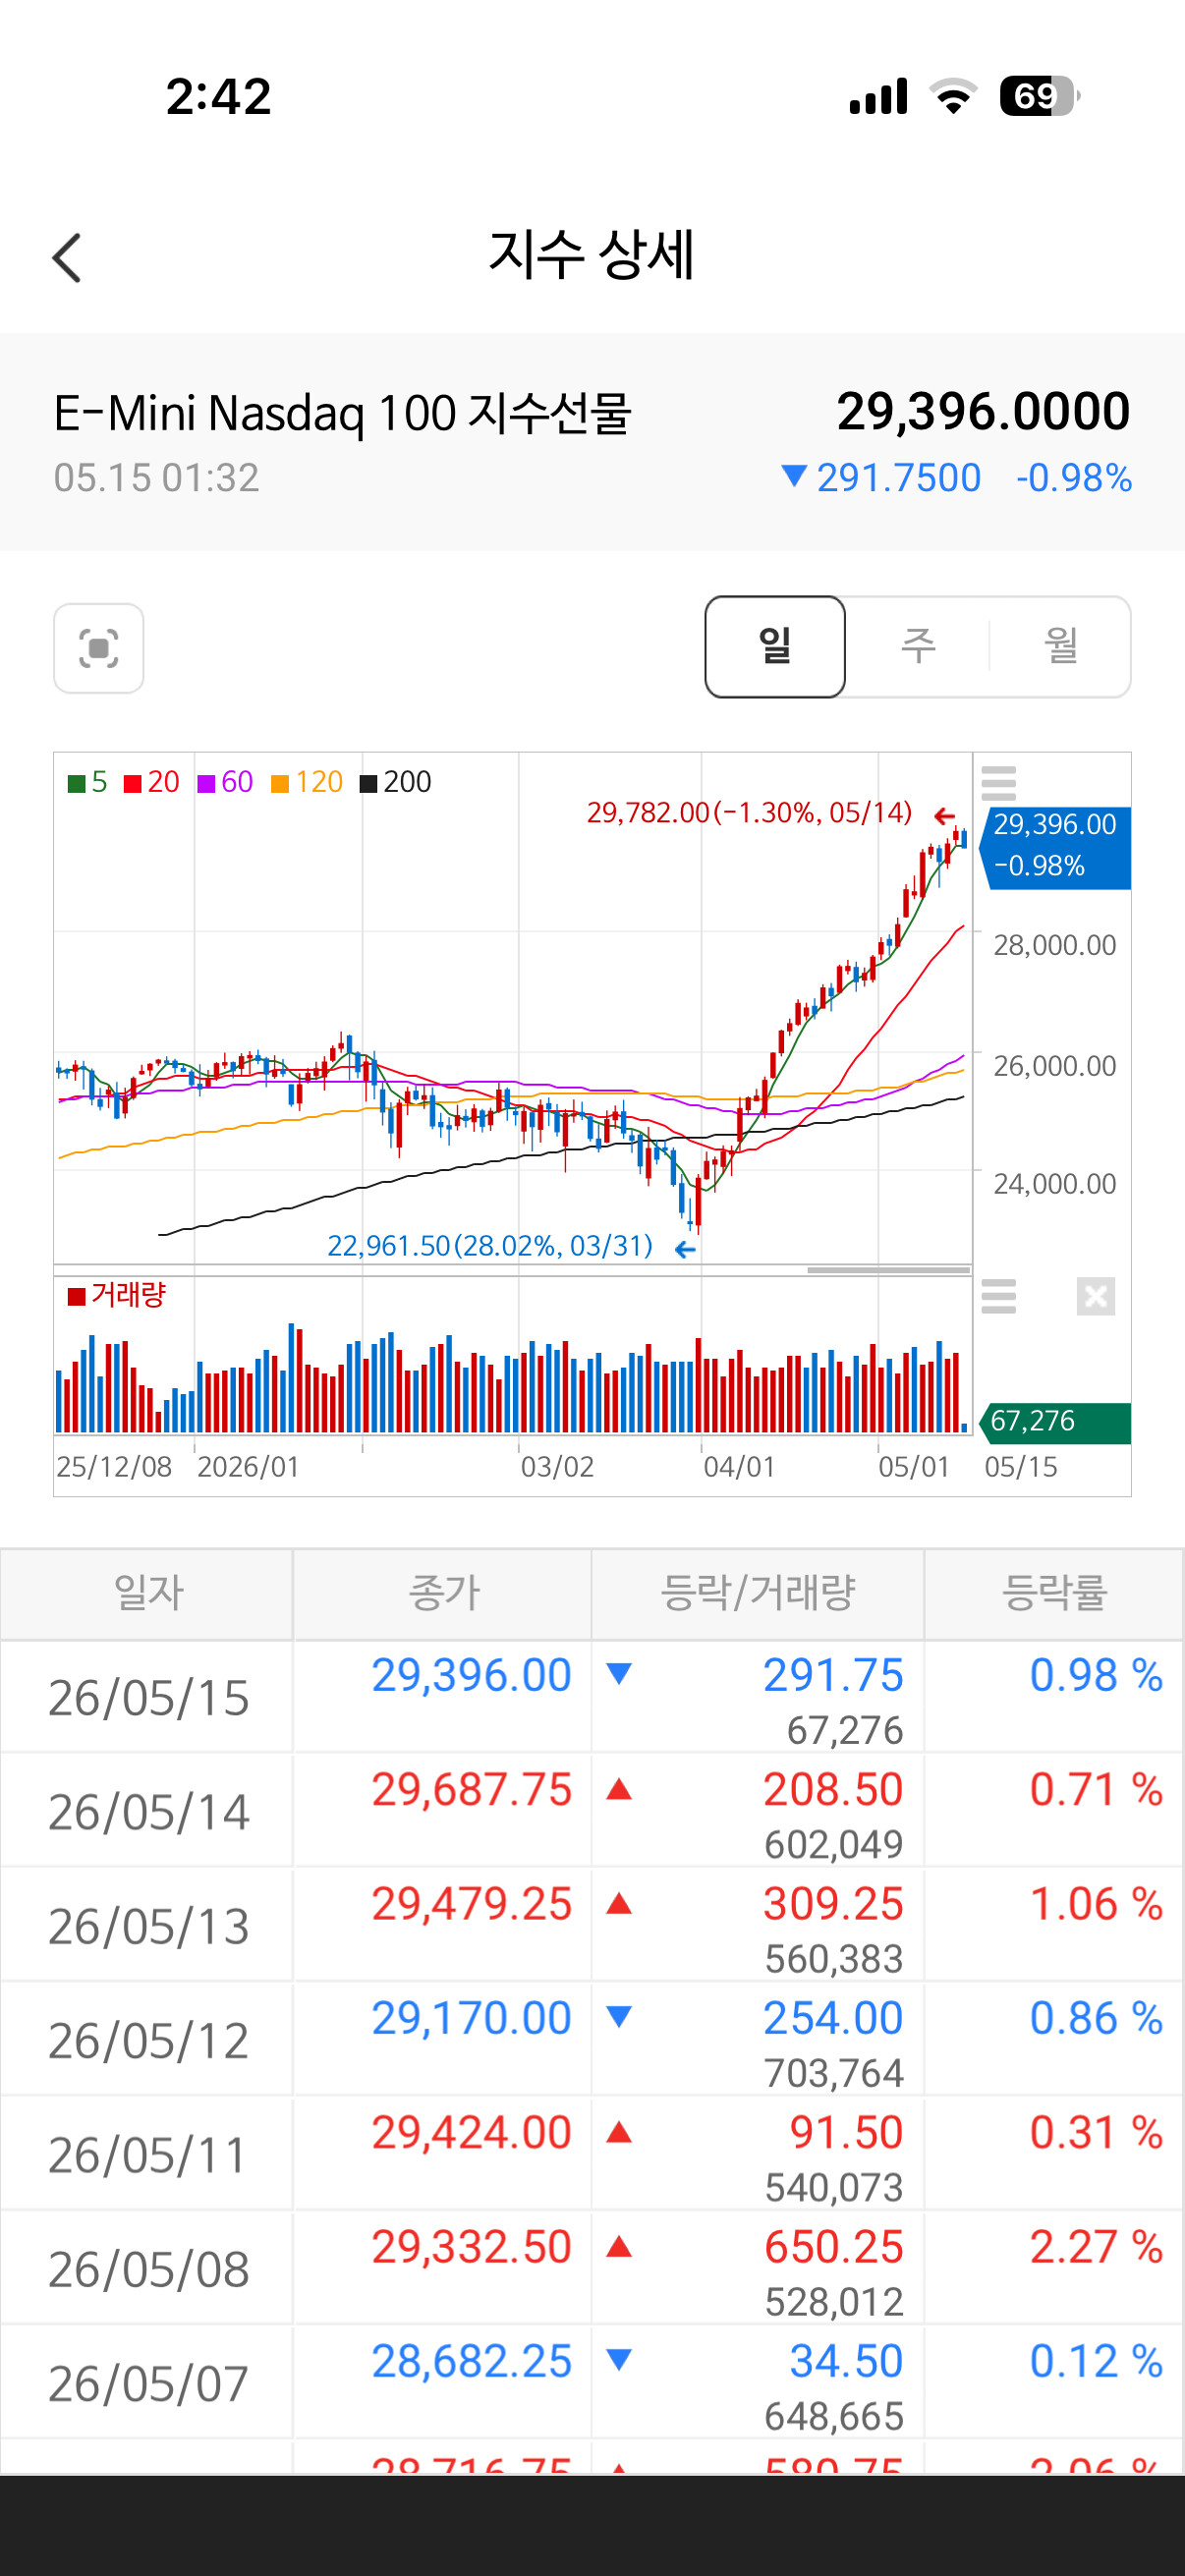The image size is (1185, 2576).
Task: Close the volume panel with X icon
Action: tap(1096, 1296)
